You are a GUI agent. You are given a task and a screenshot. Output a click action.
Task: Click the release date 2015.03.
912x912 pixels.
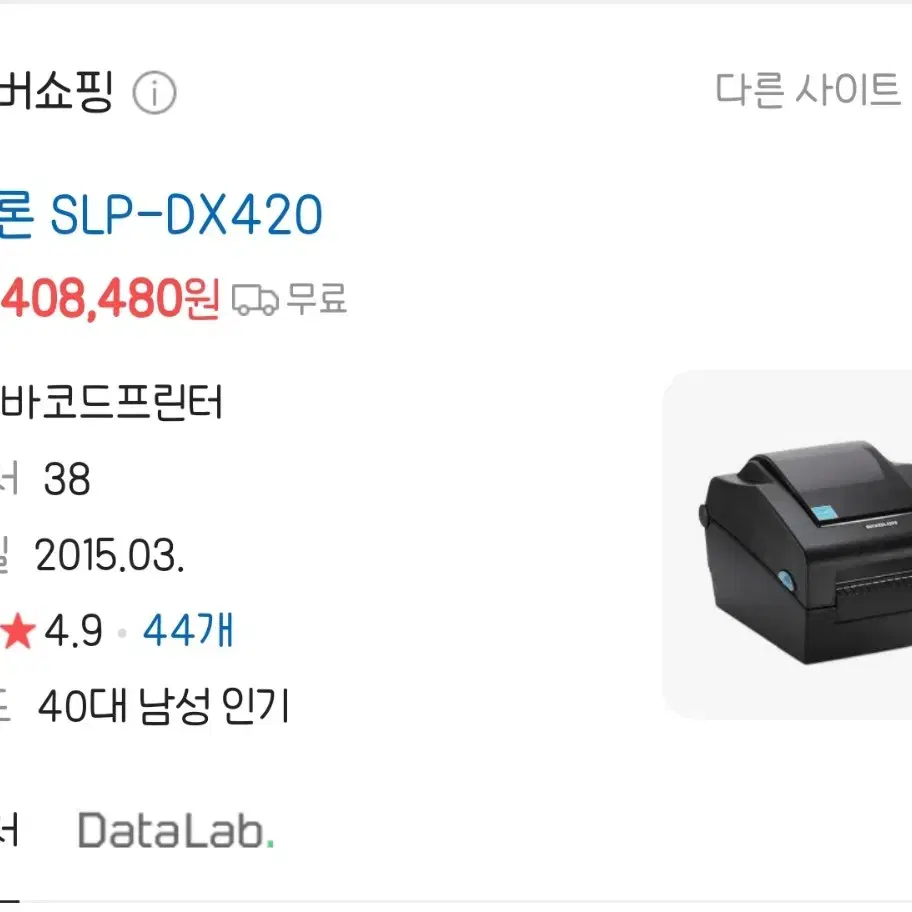[109, 555]
